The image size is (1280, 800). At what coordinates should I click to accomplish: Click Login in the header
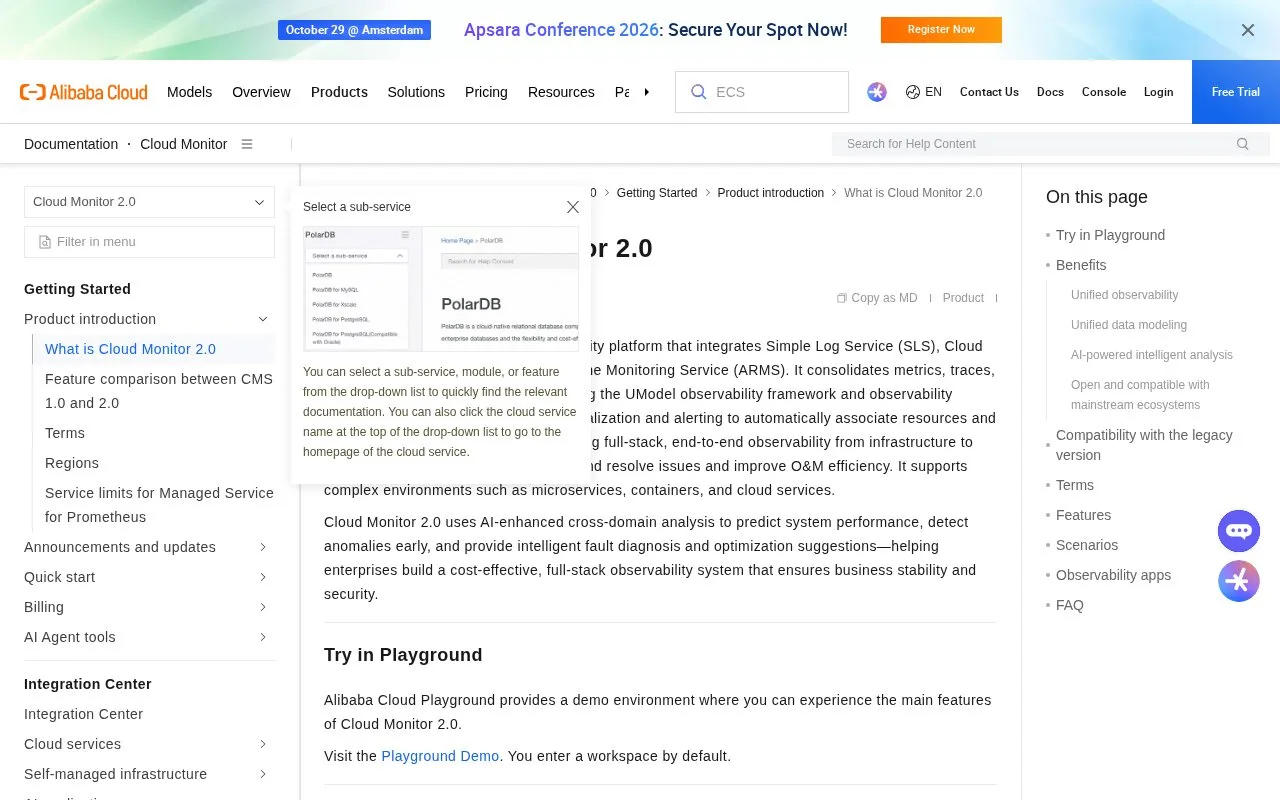pyautogui.click(x=1158, y=92)
